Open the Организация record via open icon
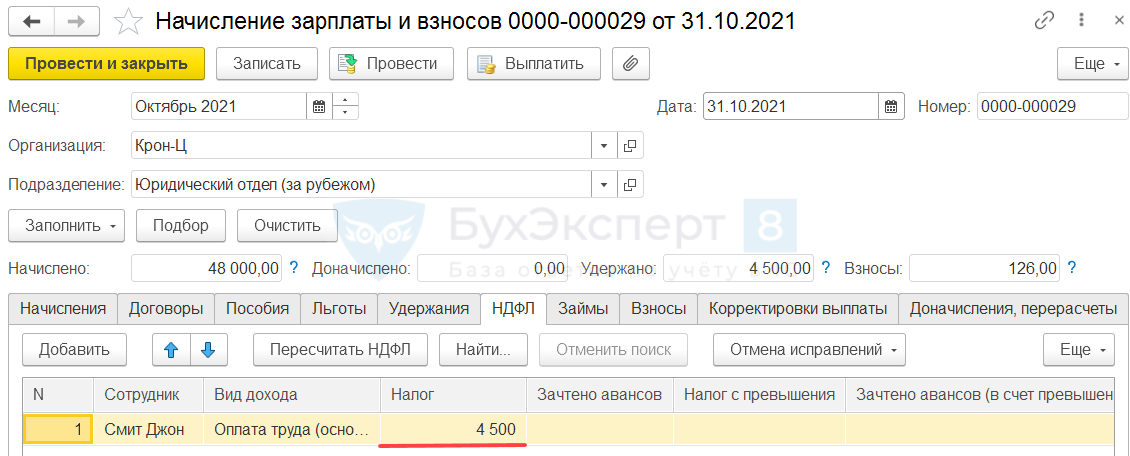The image size is (1130, 456). (630, 146)
